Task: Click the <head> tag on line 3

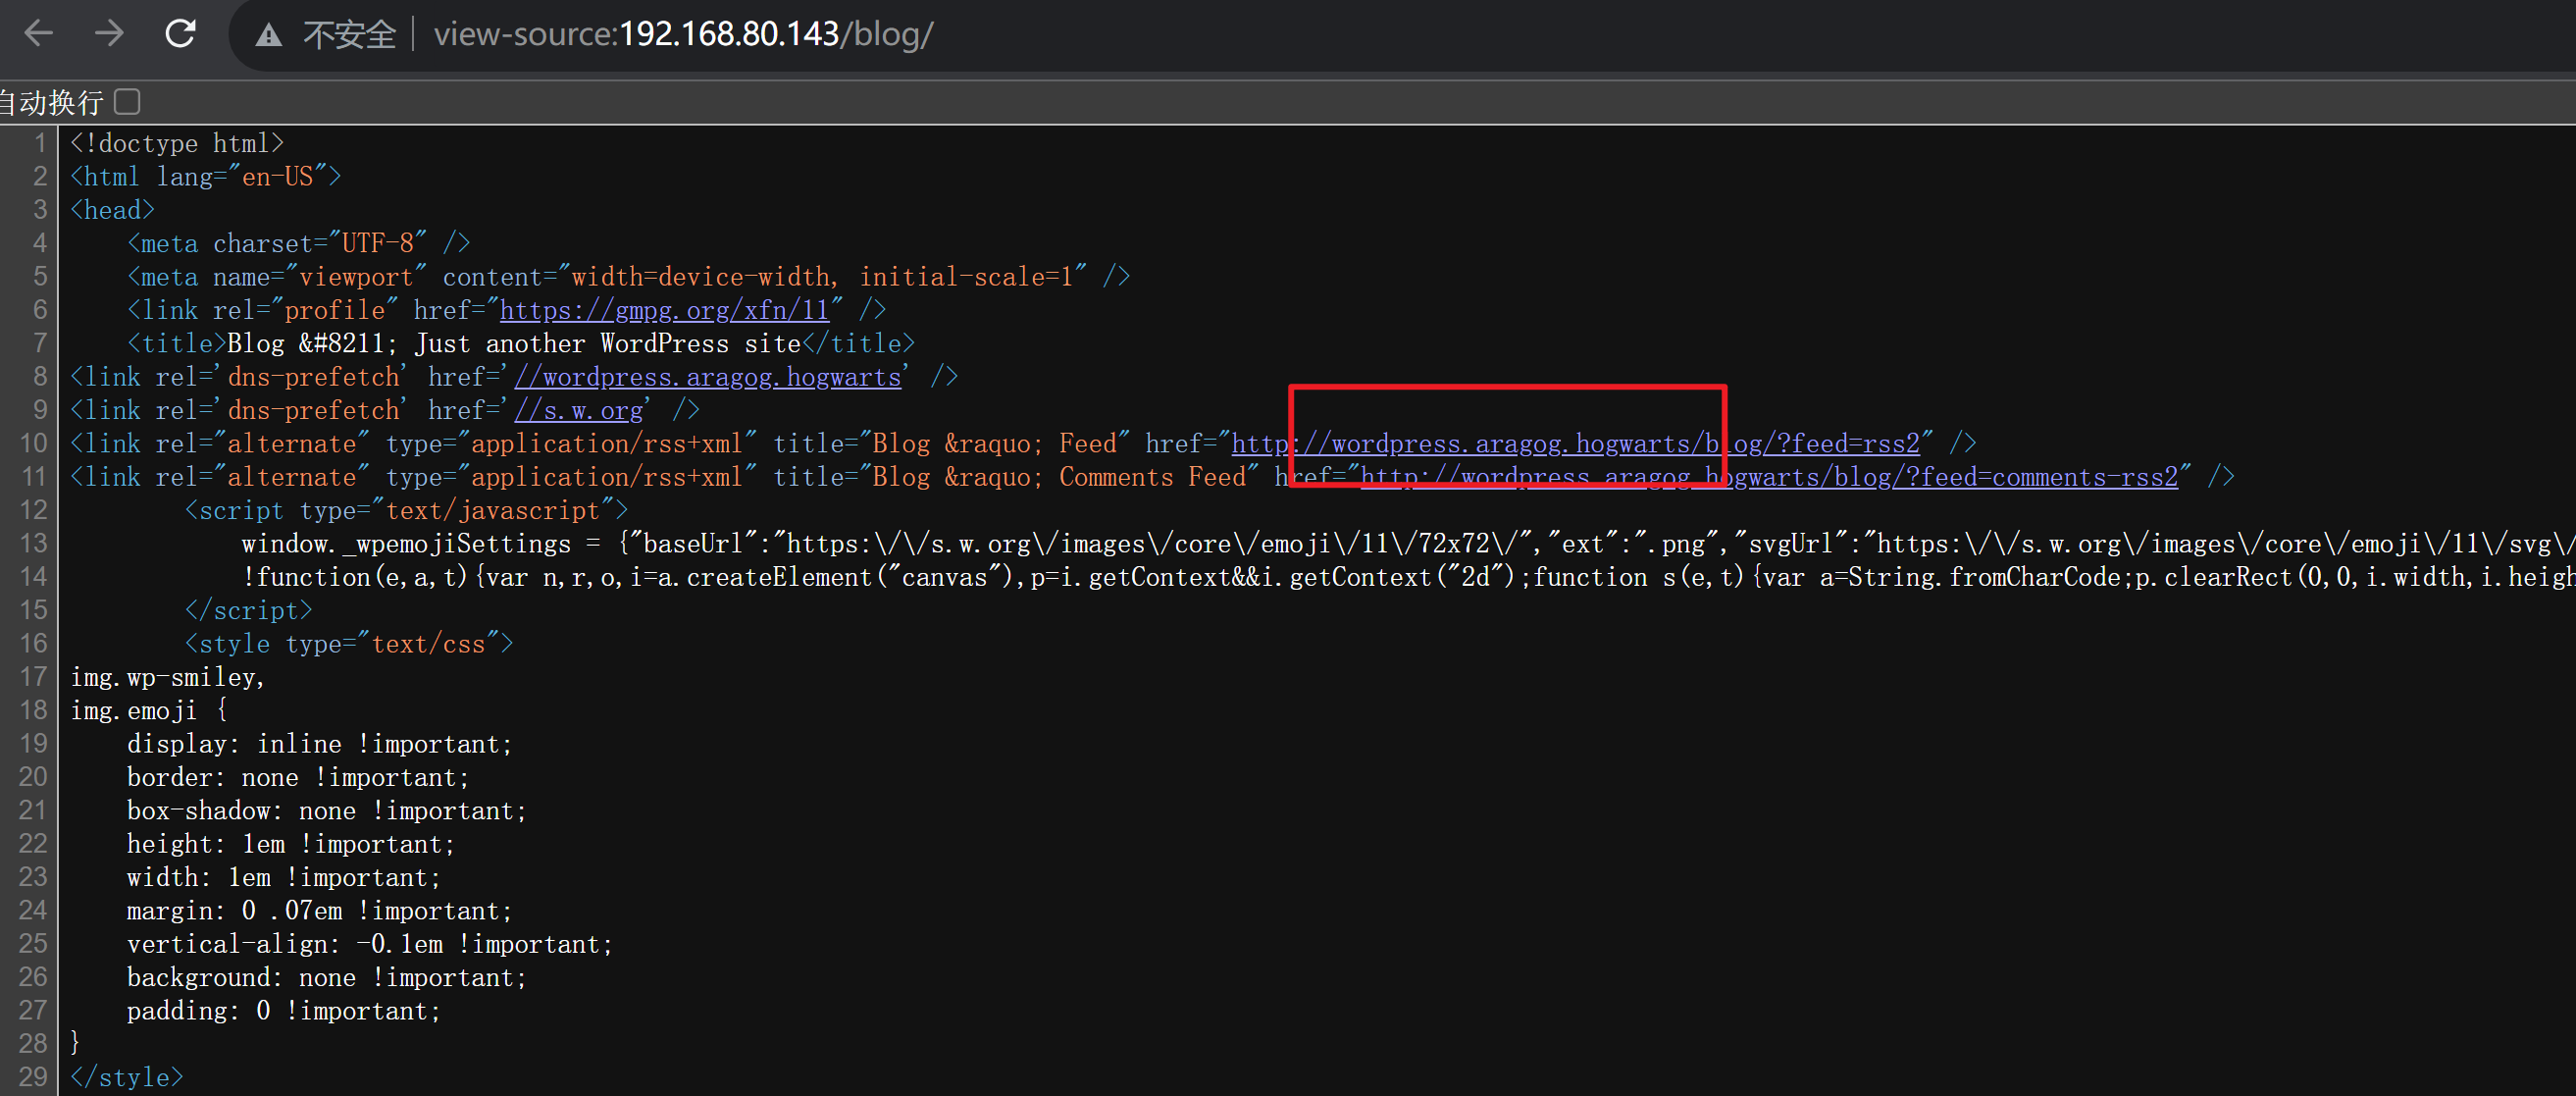Action: [112, 210]
